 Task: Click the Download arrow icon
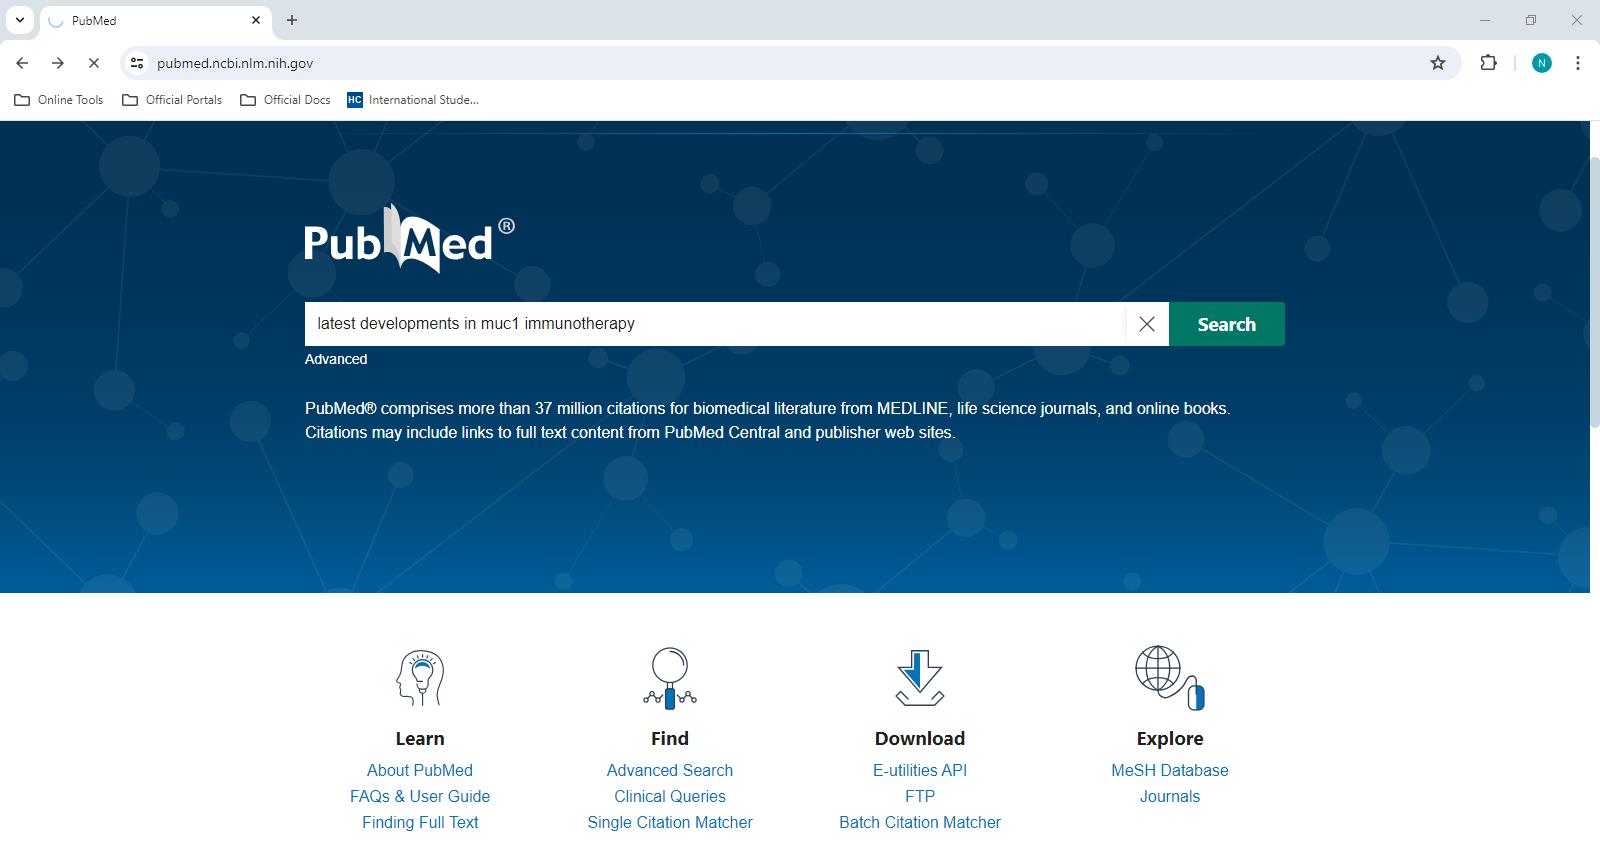[x=920, y=678]
